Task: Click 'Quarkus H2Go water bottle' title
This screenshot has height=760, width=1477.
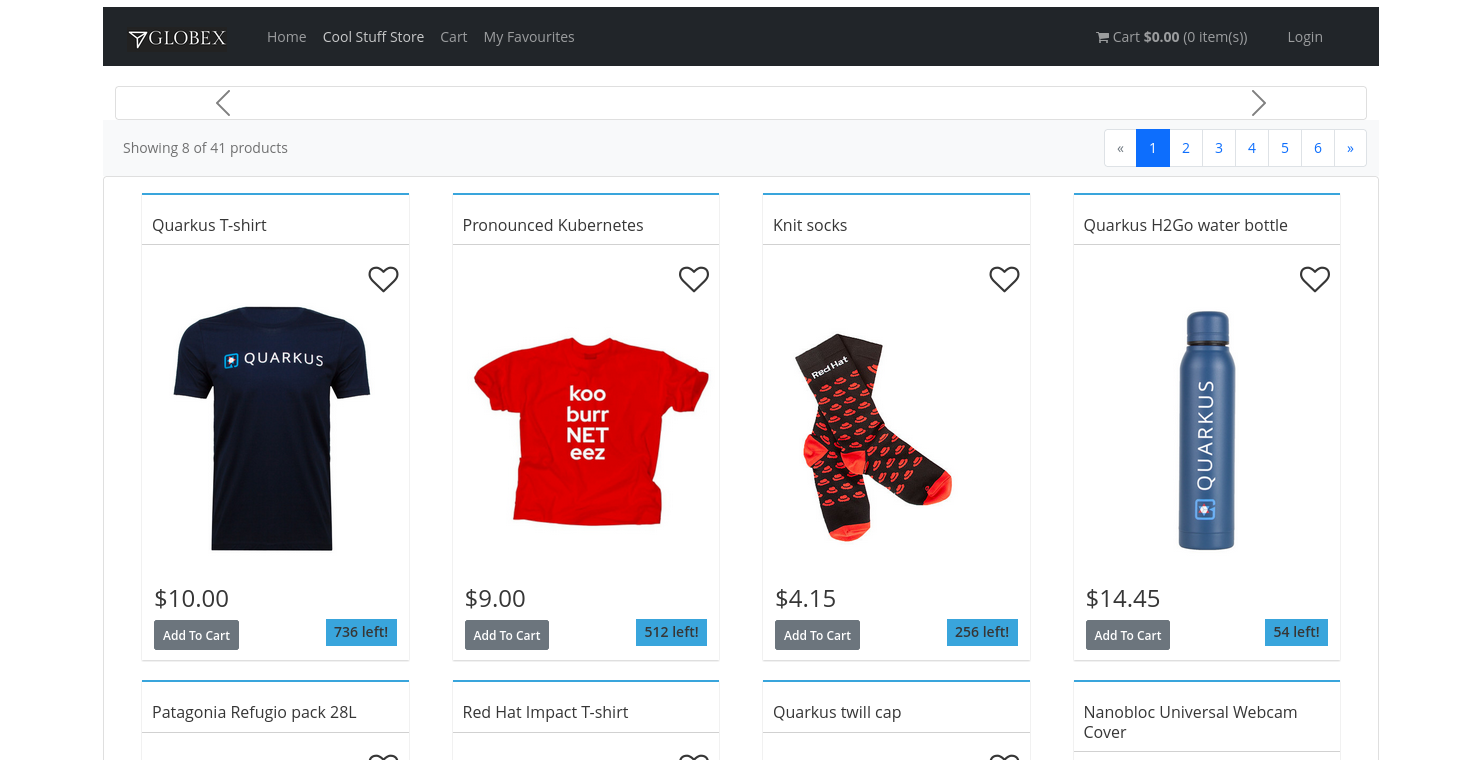Action: (1185, 225)
